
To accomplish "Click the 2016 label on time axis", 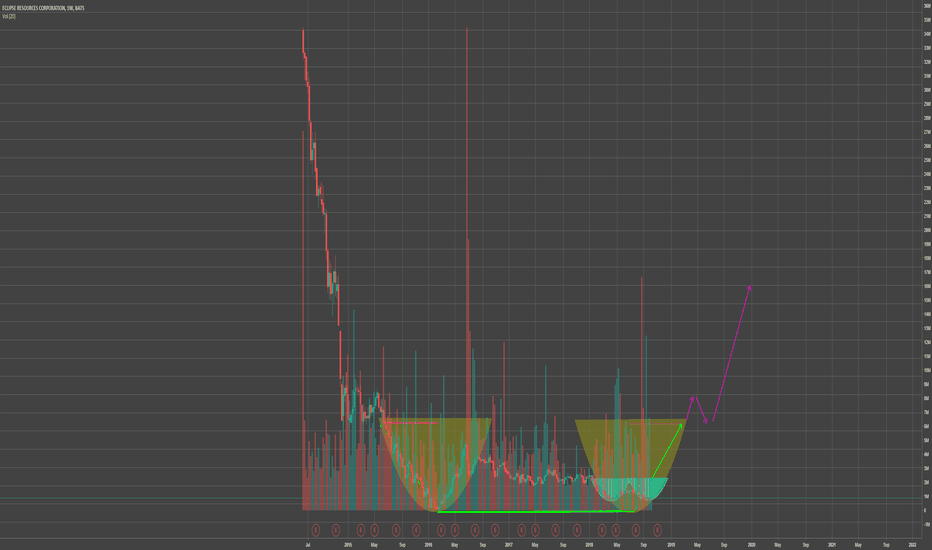I will point(429,545).
